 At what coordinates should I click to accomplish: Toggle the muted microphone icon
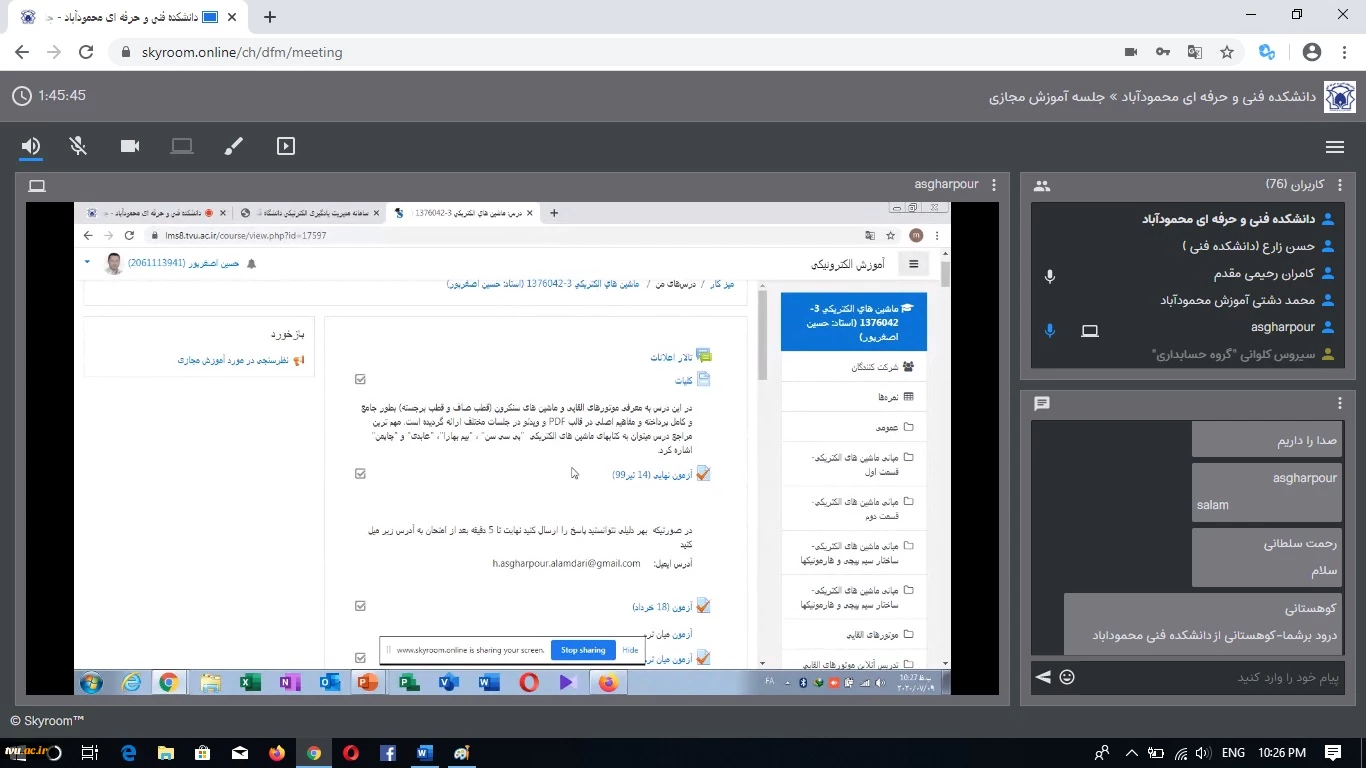(x=78, y=147)
